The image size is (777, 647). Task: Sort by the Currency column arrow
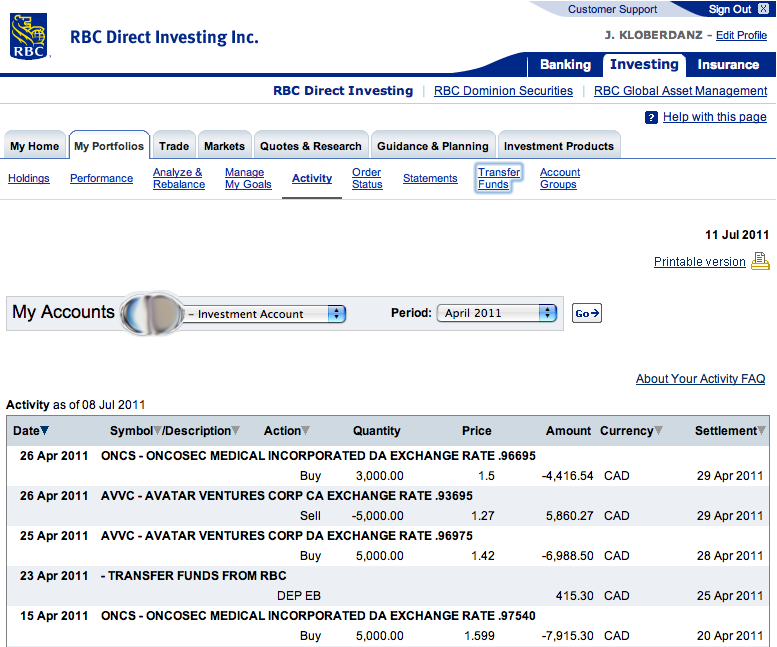click(659, 431)
